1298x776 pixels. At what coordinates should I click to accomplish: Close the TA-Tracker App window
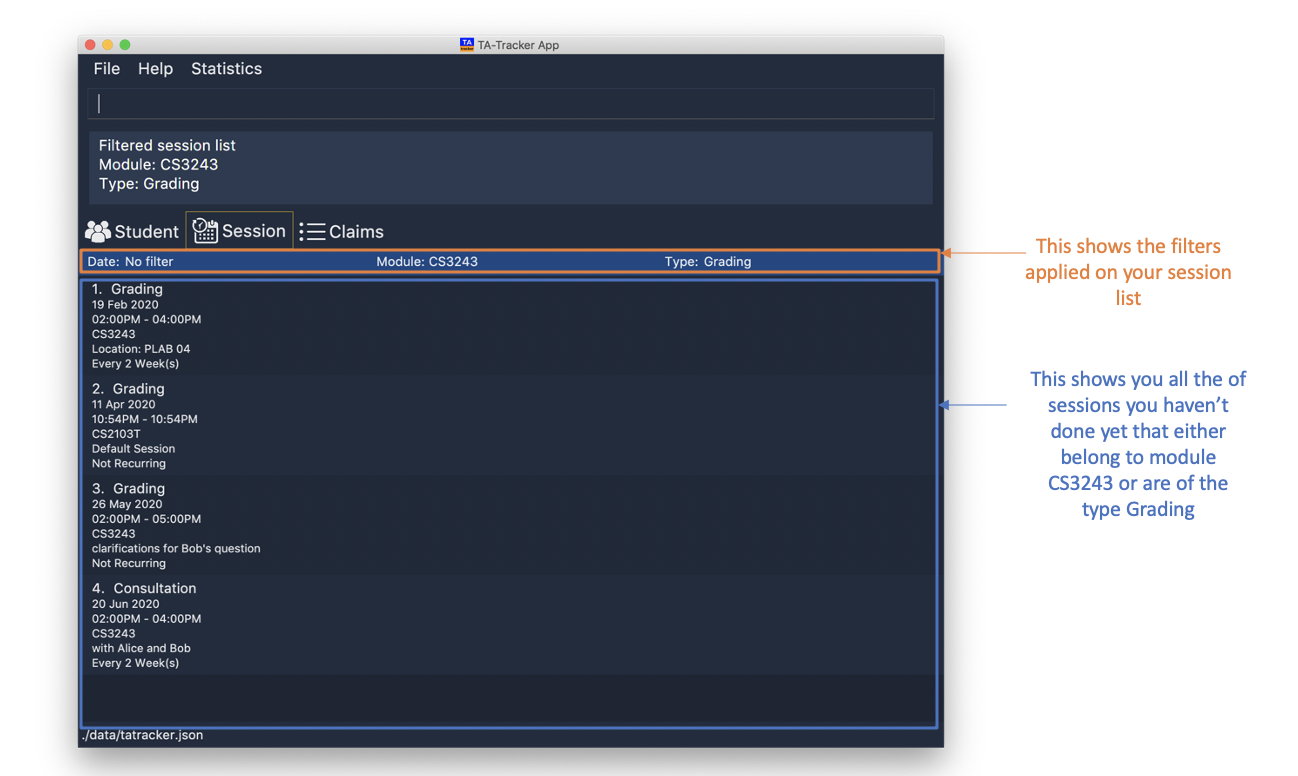(90, 45)
